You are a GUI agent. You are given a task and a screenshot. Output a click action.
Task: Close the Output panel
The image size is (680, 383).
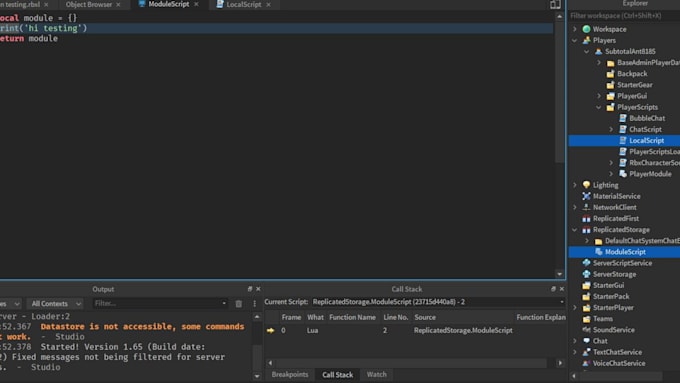(258, 289)
